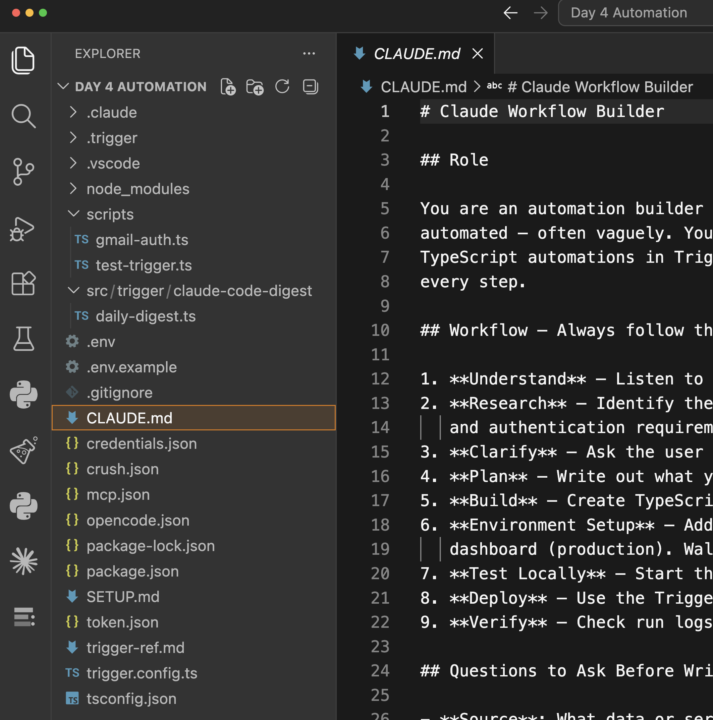The image size is (713, 720).
Task: Open the Search view magnifier icon
Action: tap(23, 116)
